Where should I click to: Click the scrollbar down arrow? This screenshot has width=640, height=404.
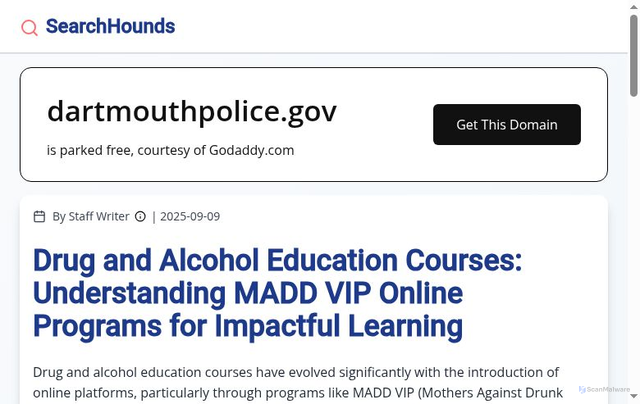(x=634, y=397)
